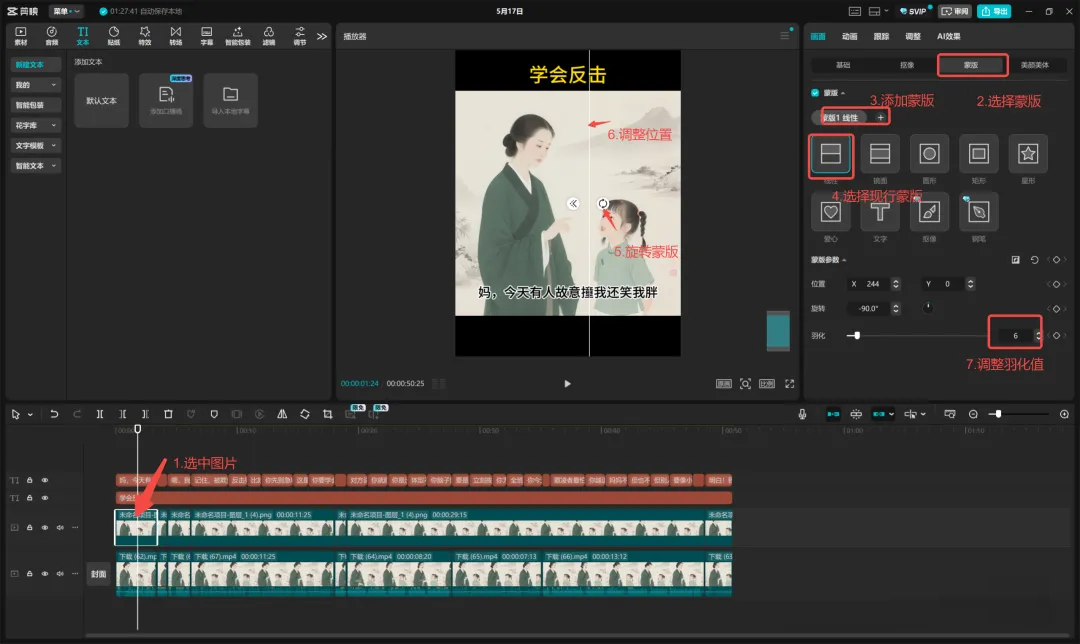Screen dimensions: 1080x644
Task: Open the 音频 audio panel icon
Action: point(52,36)
